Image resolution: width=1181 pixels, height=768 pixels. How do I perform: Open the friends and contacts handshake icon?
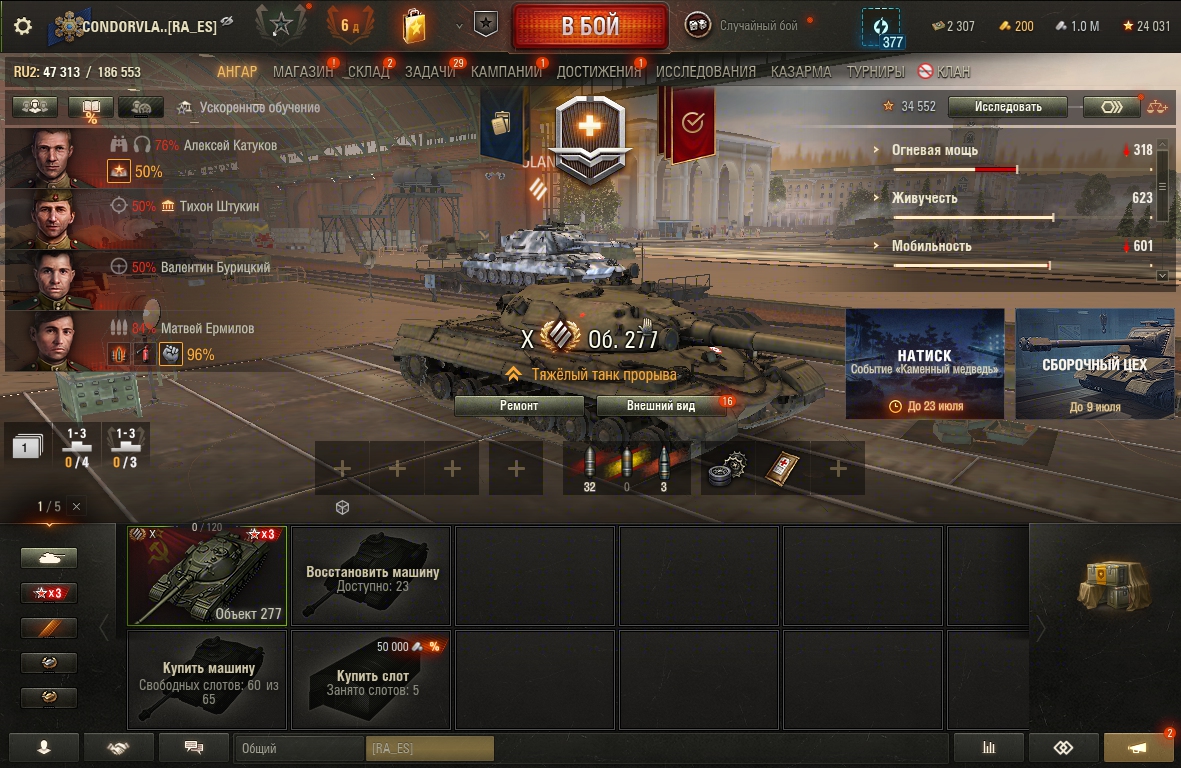pyautogui.click(x=118, y=748)
